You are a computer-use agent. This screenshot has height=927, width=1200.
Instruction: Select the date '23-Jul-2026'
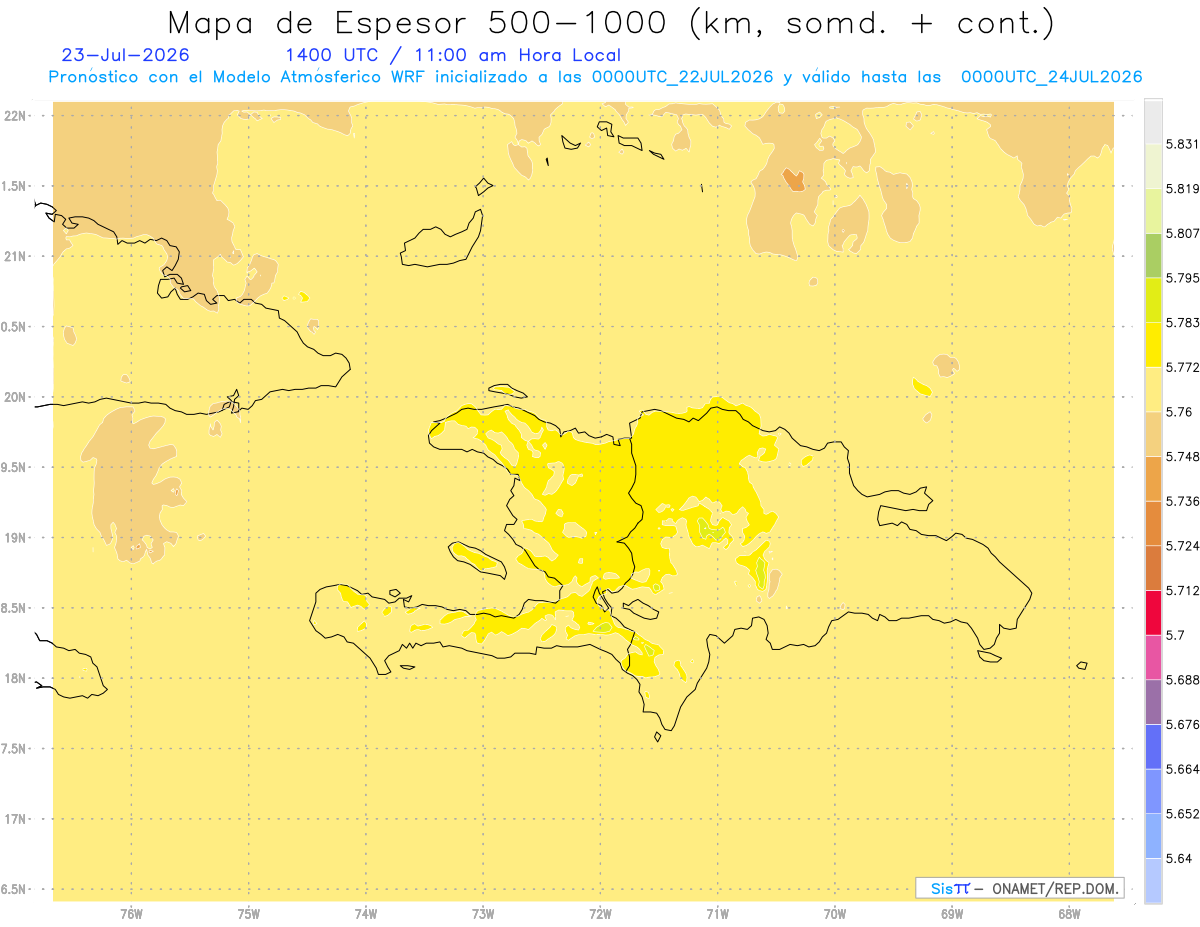coord(125,56)
